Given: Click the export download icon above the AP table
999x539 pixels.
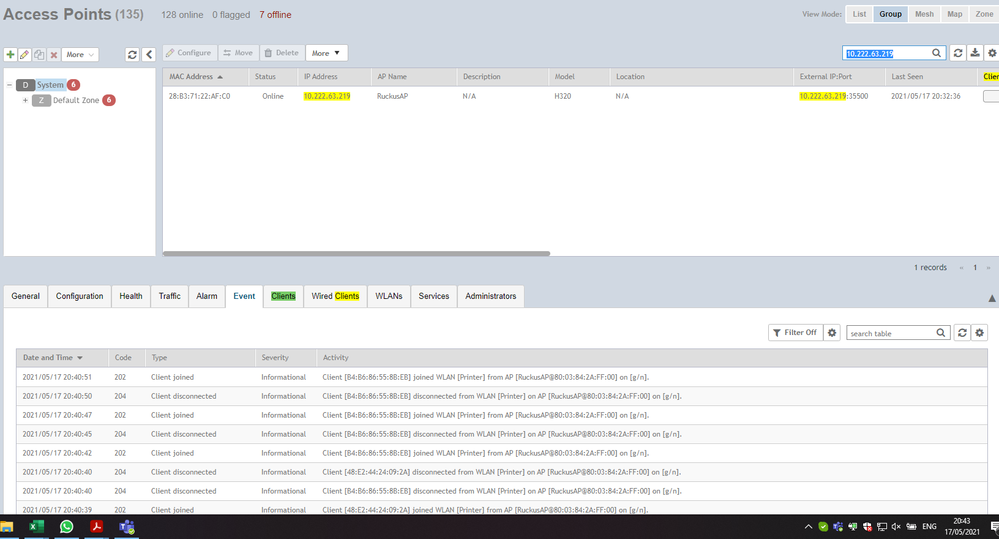Looking at the screenshot, I should [x=975, y=53].
